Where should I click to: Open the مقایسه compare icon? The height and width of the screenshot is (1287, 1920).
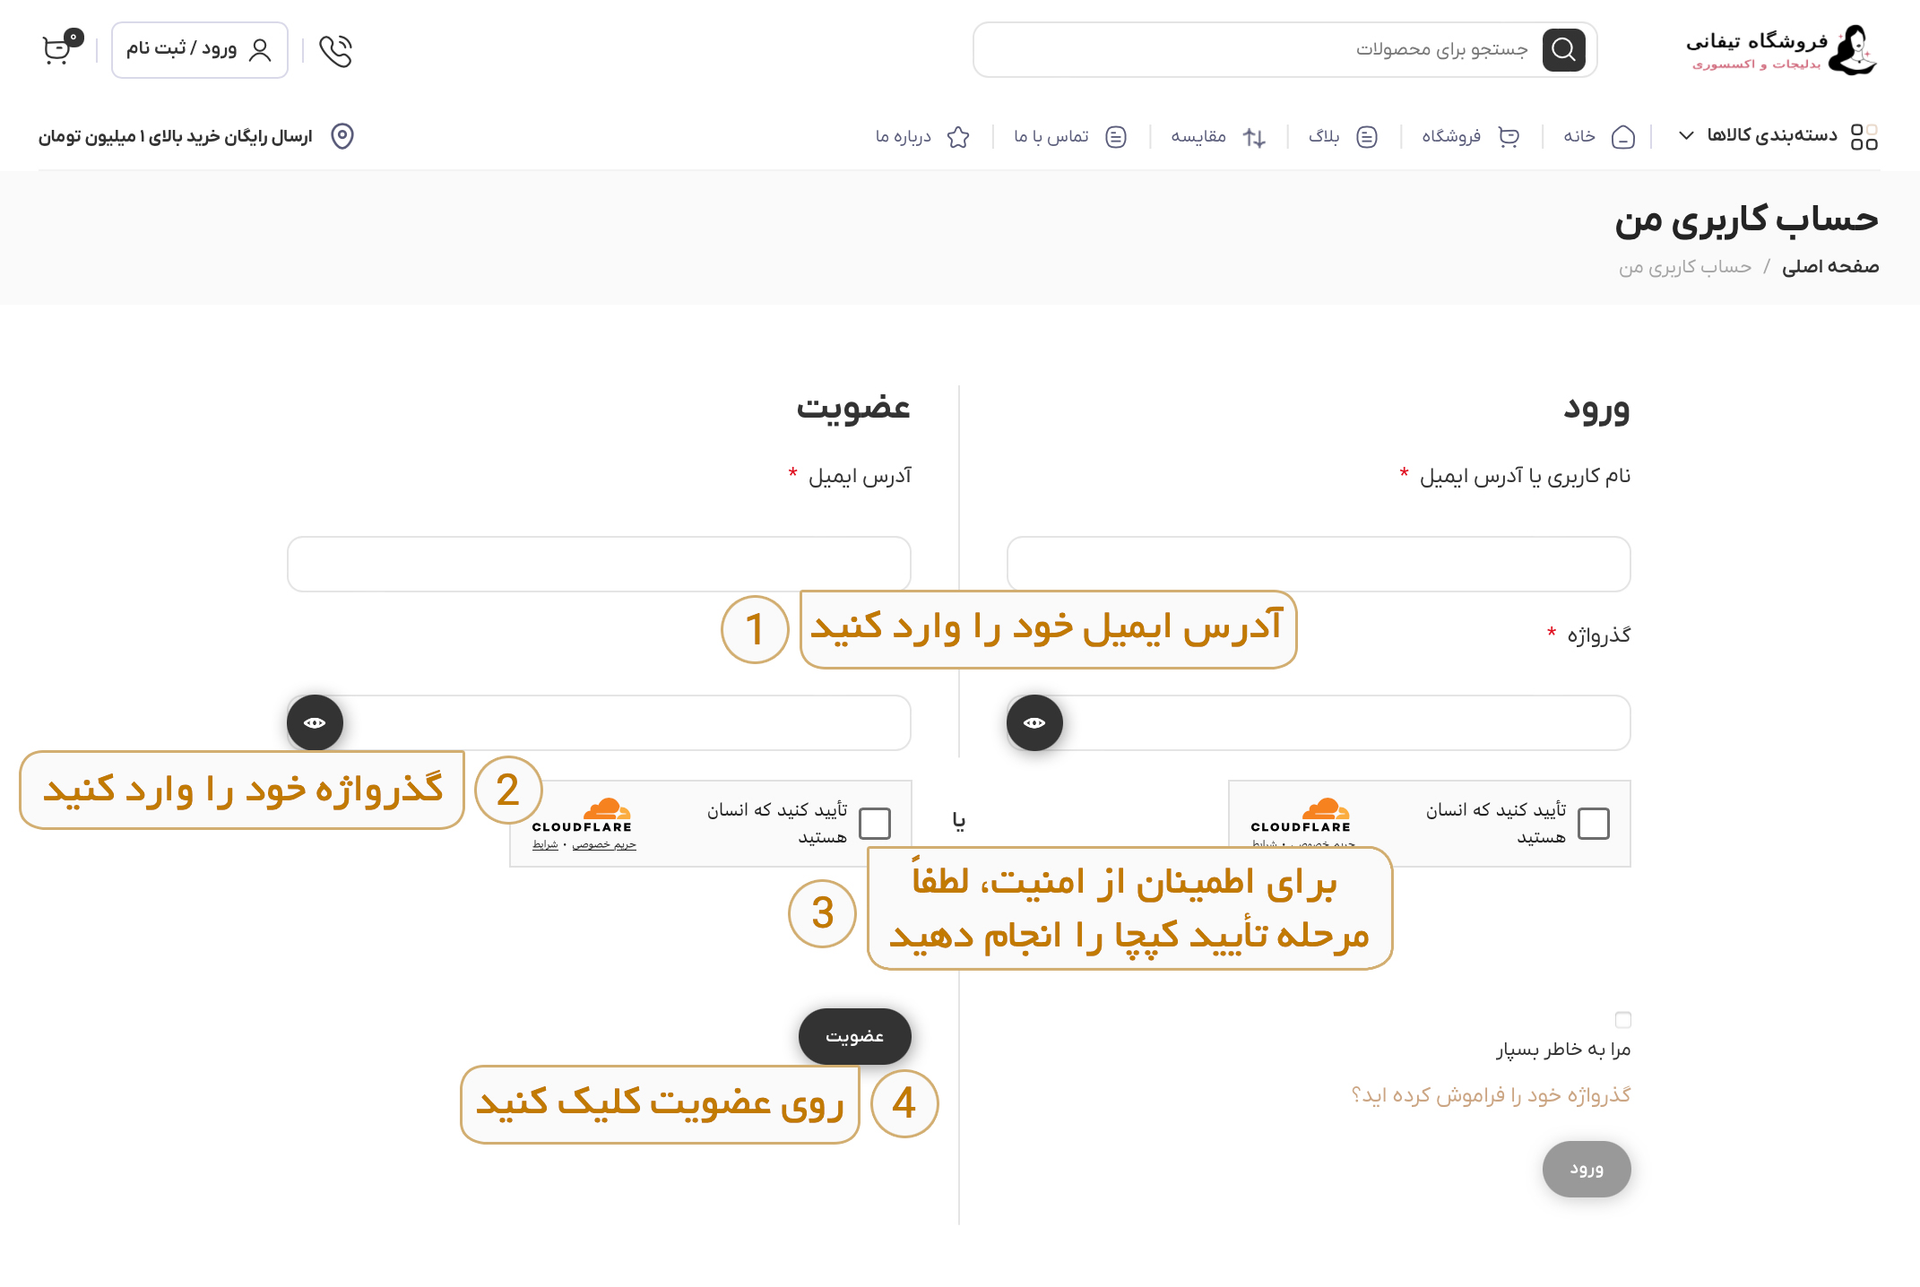pos(1255,136)
